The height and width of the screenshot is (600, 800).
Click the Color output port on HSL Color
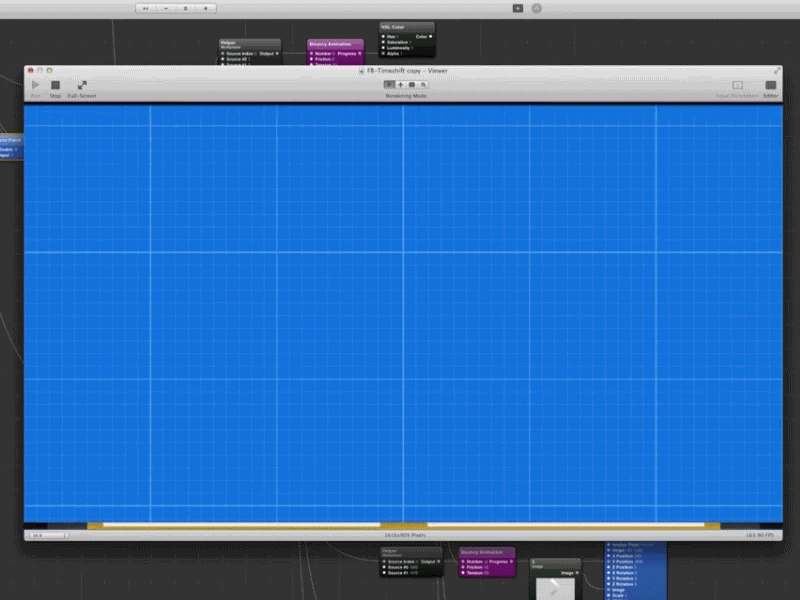pyautogui.click(x=431, y=37)
